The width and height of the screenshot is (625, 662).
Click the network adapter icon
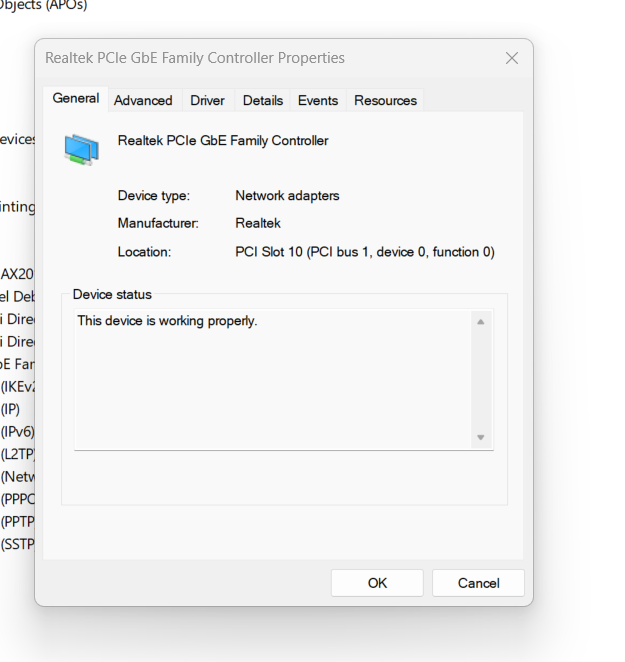pyautogui.click(x=82, y=149)
